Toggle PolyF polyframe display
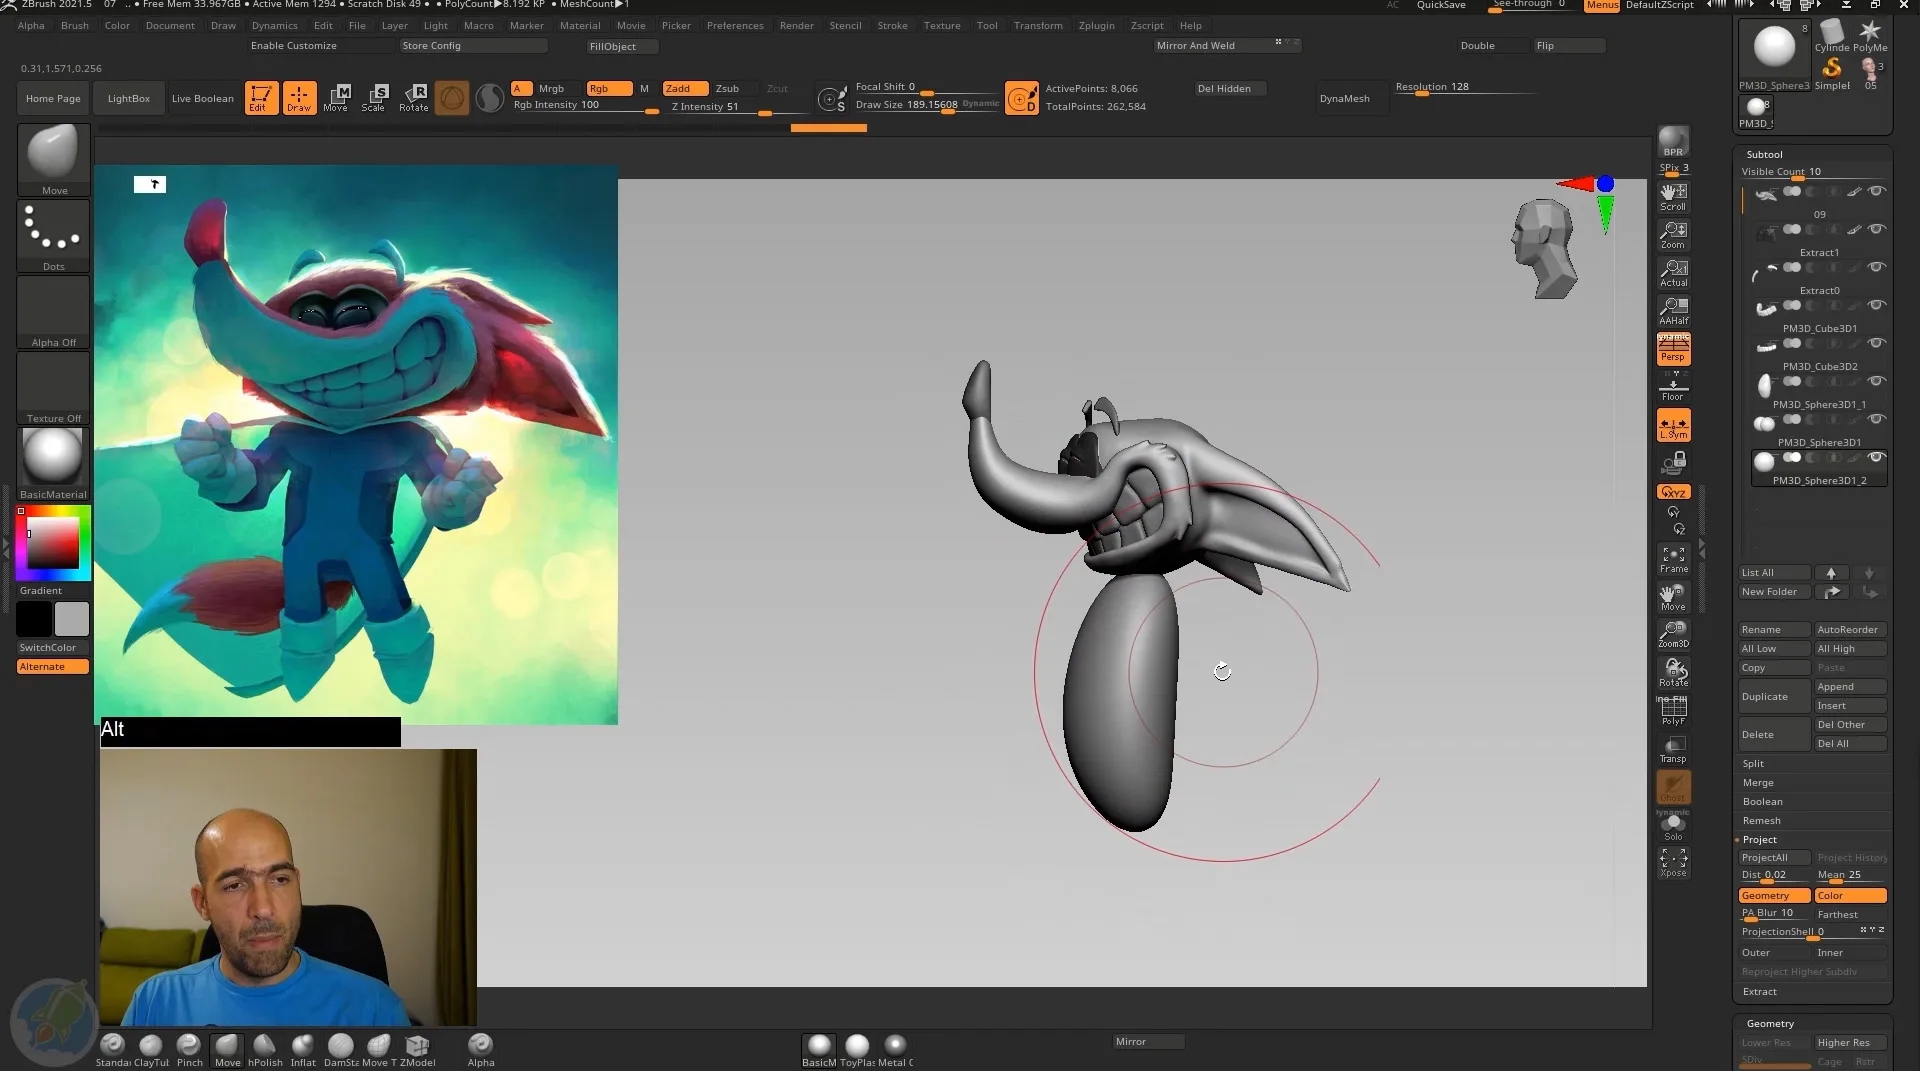Screen dimensions: 1920x1071 1673,711
